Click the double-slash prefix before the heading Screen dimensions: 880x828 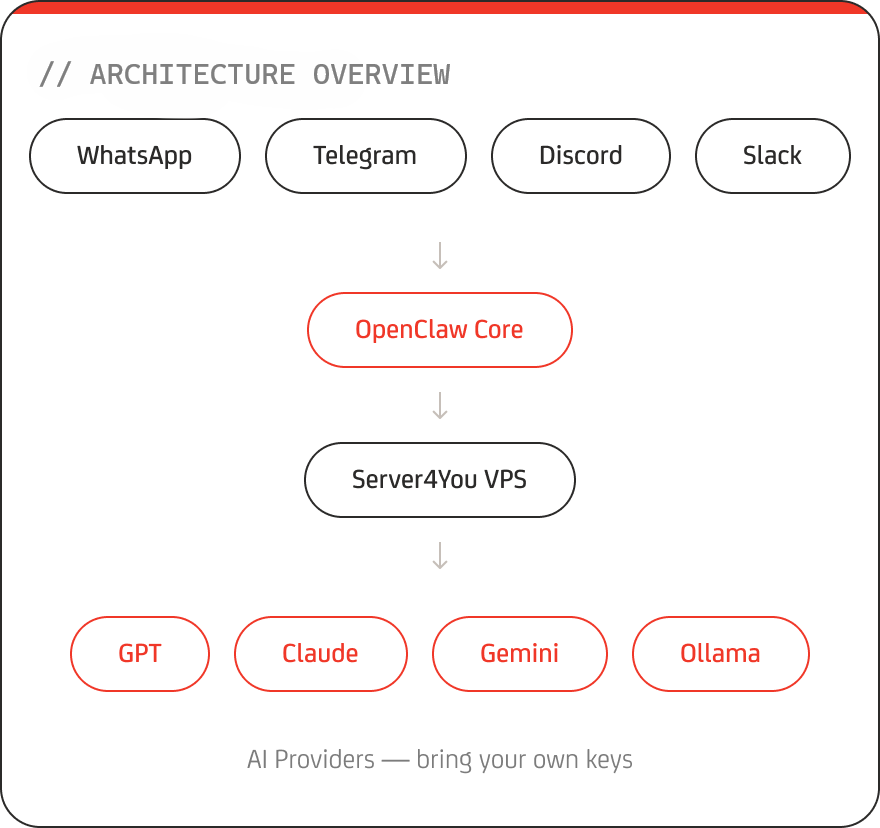pos(56,75)
